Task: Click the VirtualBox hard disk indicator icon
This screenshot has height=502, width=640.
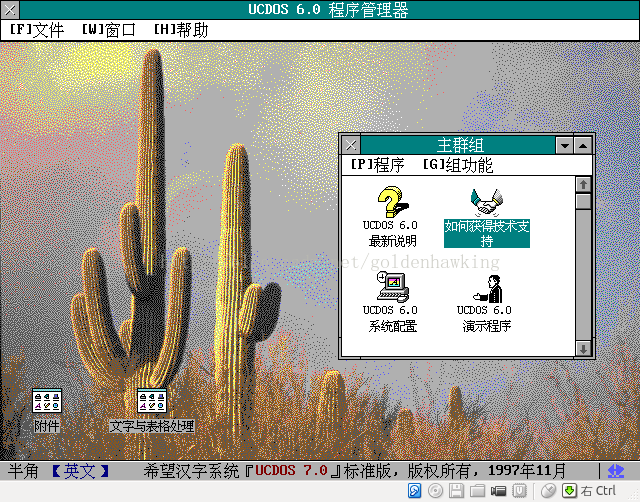Action: click(x=415, y=491)
